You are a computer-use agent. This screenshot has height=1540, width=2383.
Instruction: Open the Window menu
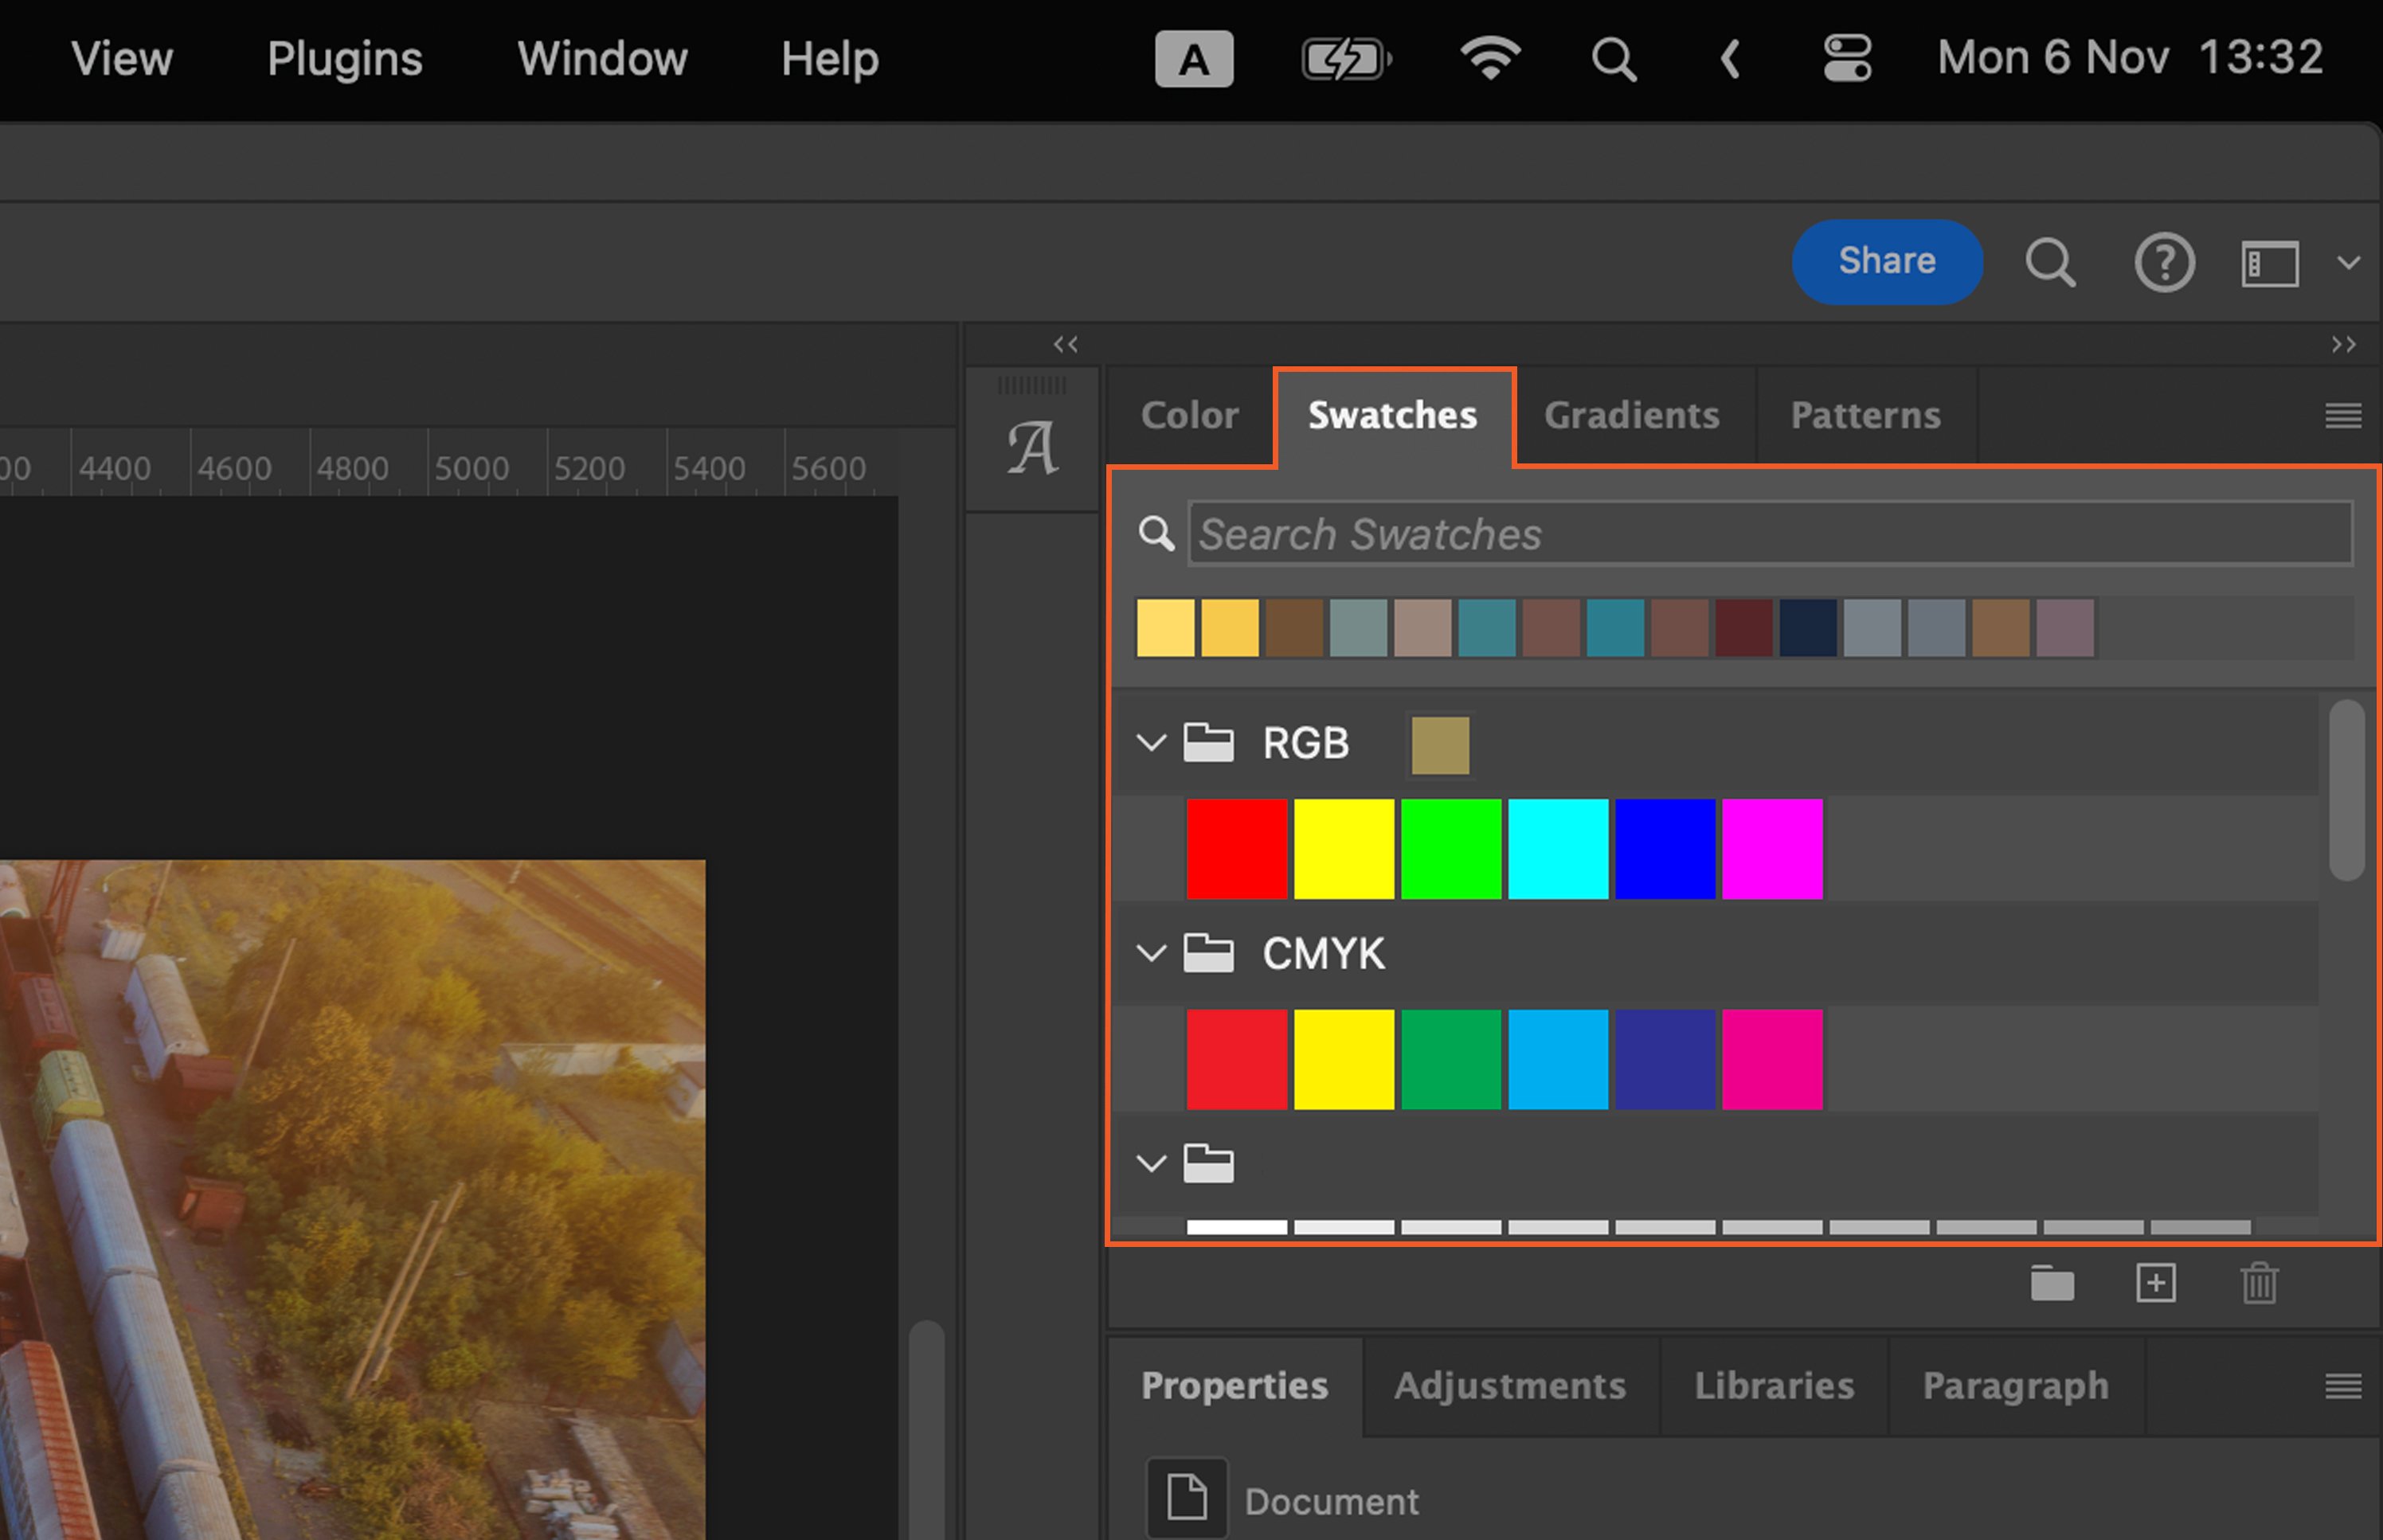[602, 58]
